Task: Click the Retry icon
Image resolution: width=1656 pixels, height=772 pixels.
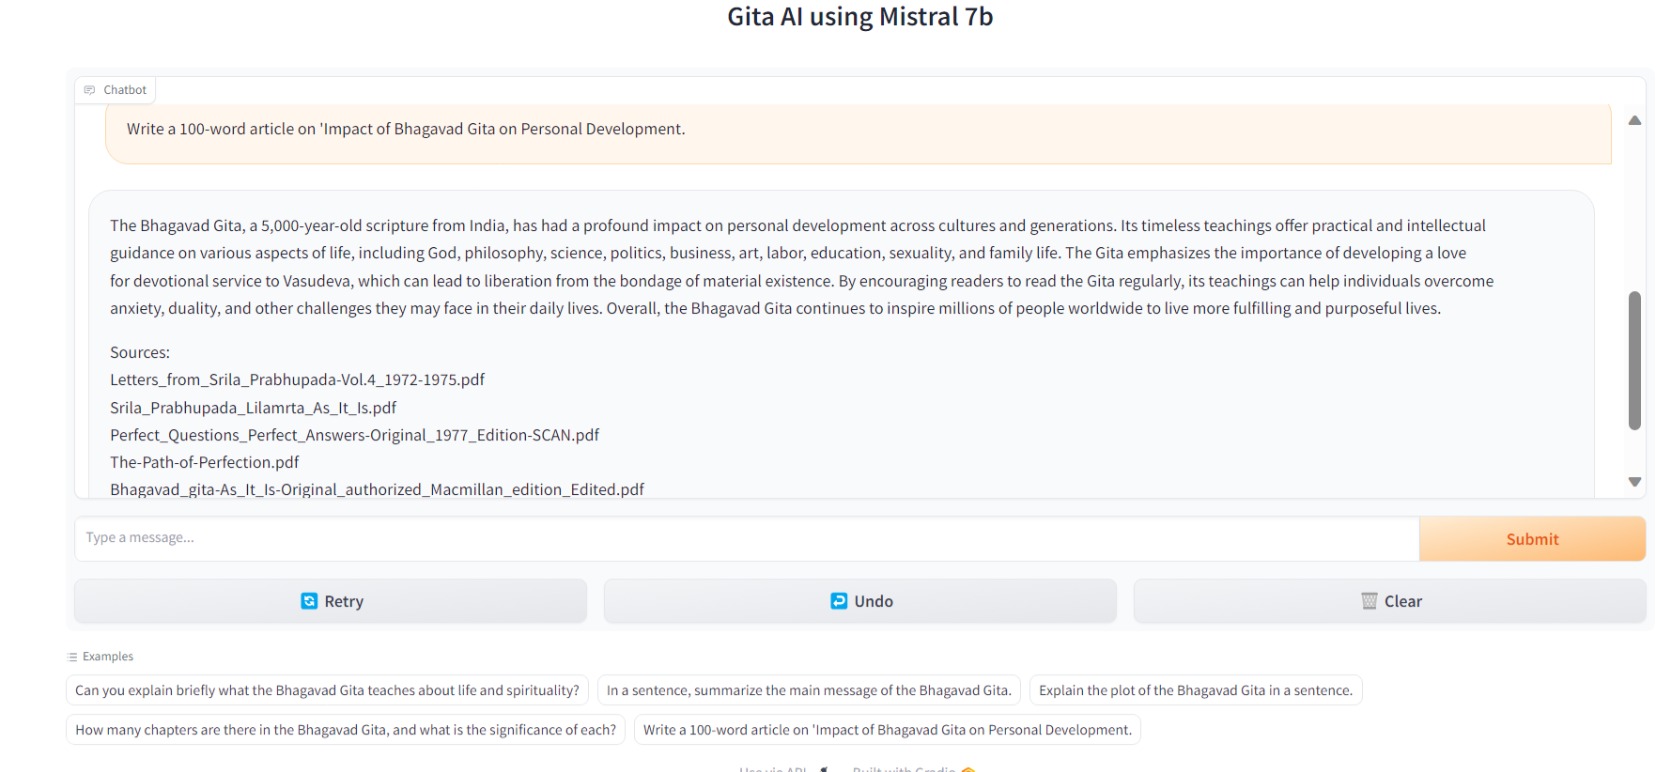Action: click(309, 601)
